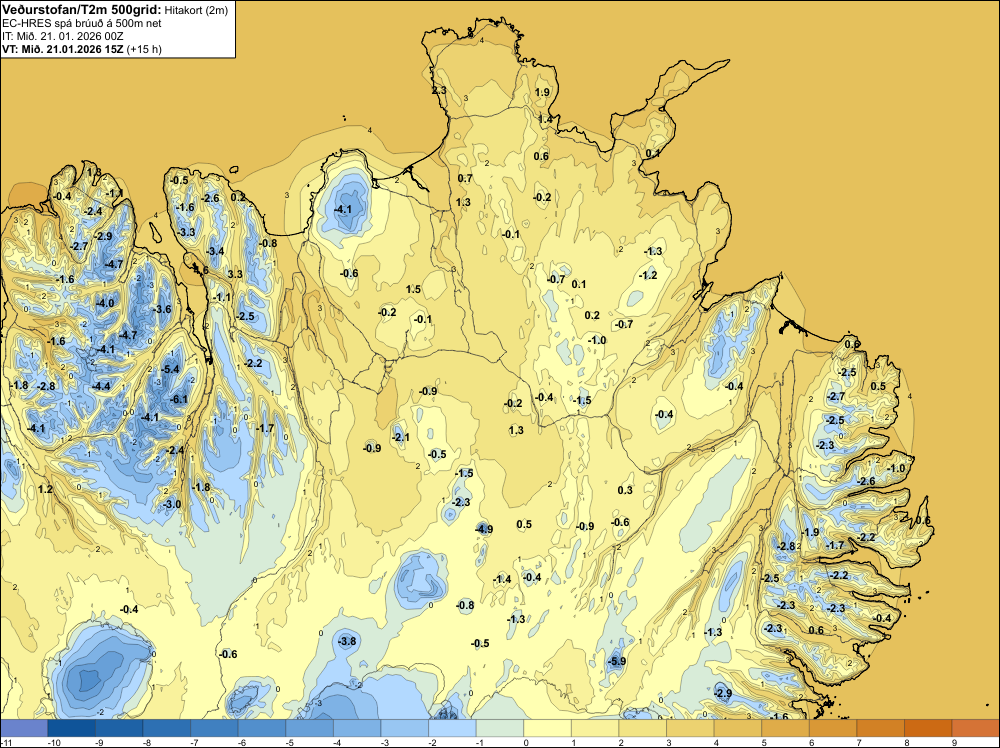This screenshot has height=748, width=1000.
Task: Click the '-3.8' temperature value
Action: coord(347,641)
